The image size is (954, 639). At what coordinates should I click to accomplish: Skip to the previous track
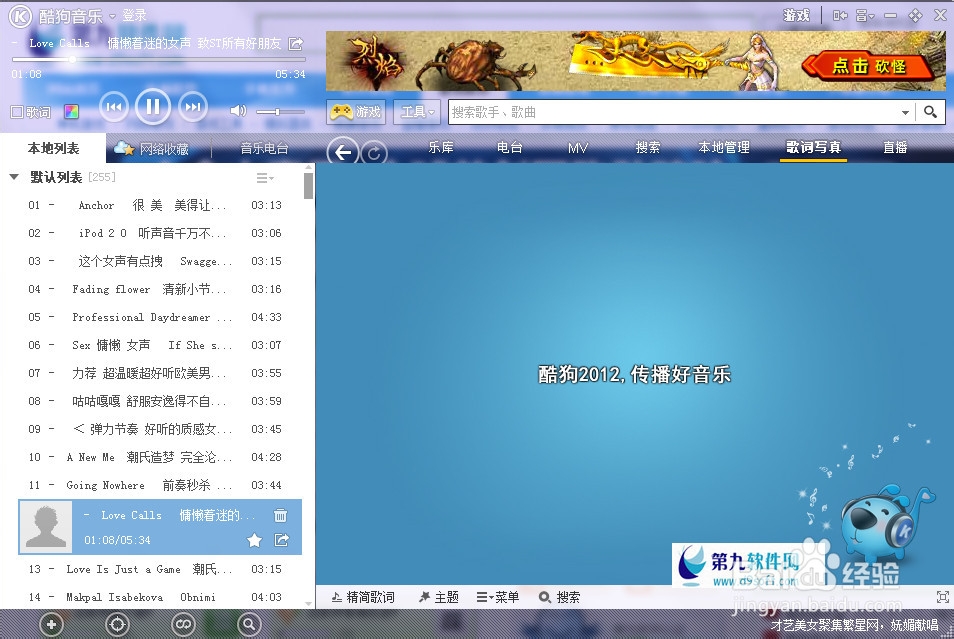coord(114,107)
